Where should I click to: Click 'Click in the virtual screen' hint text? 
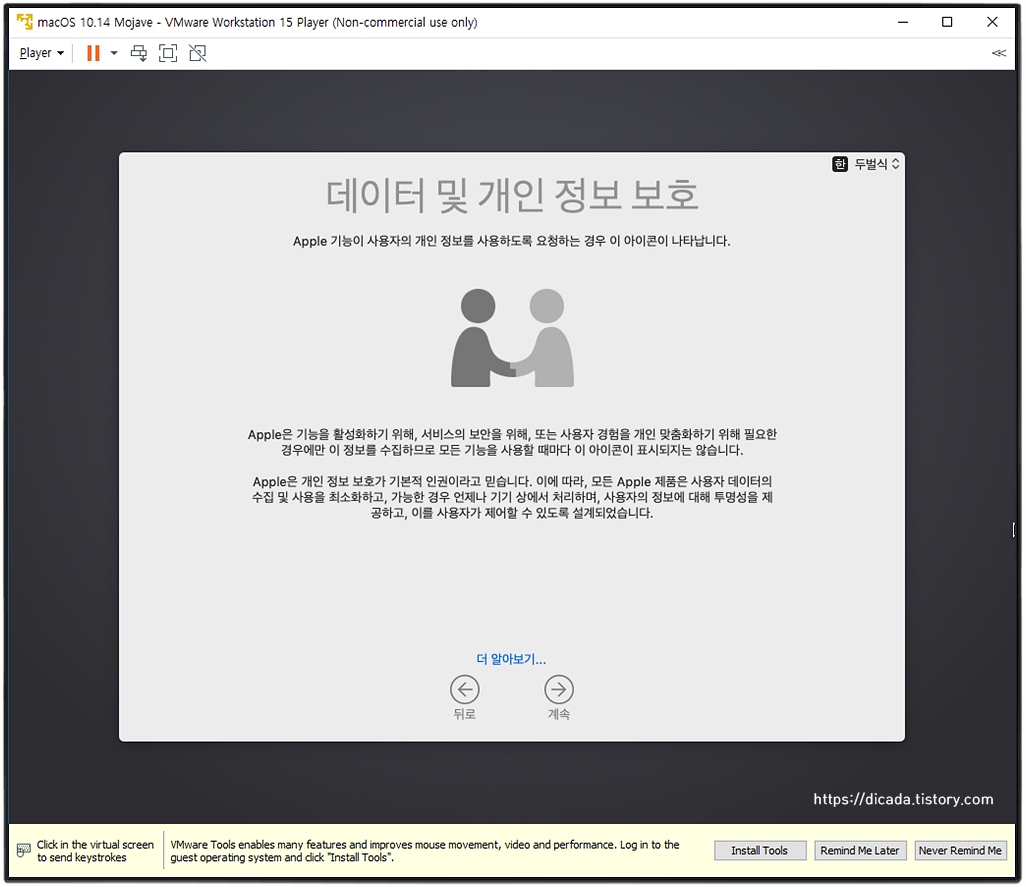click(96, 851)
